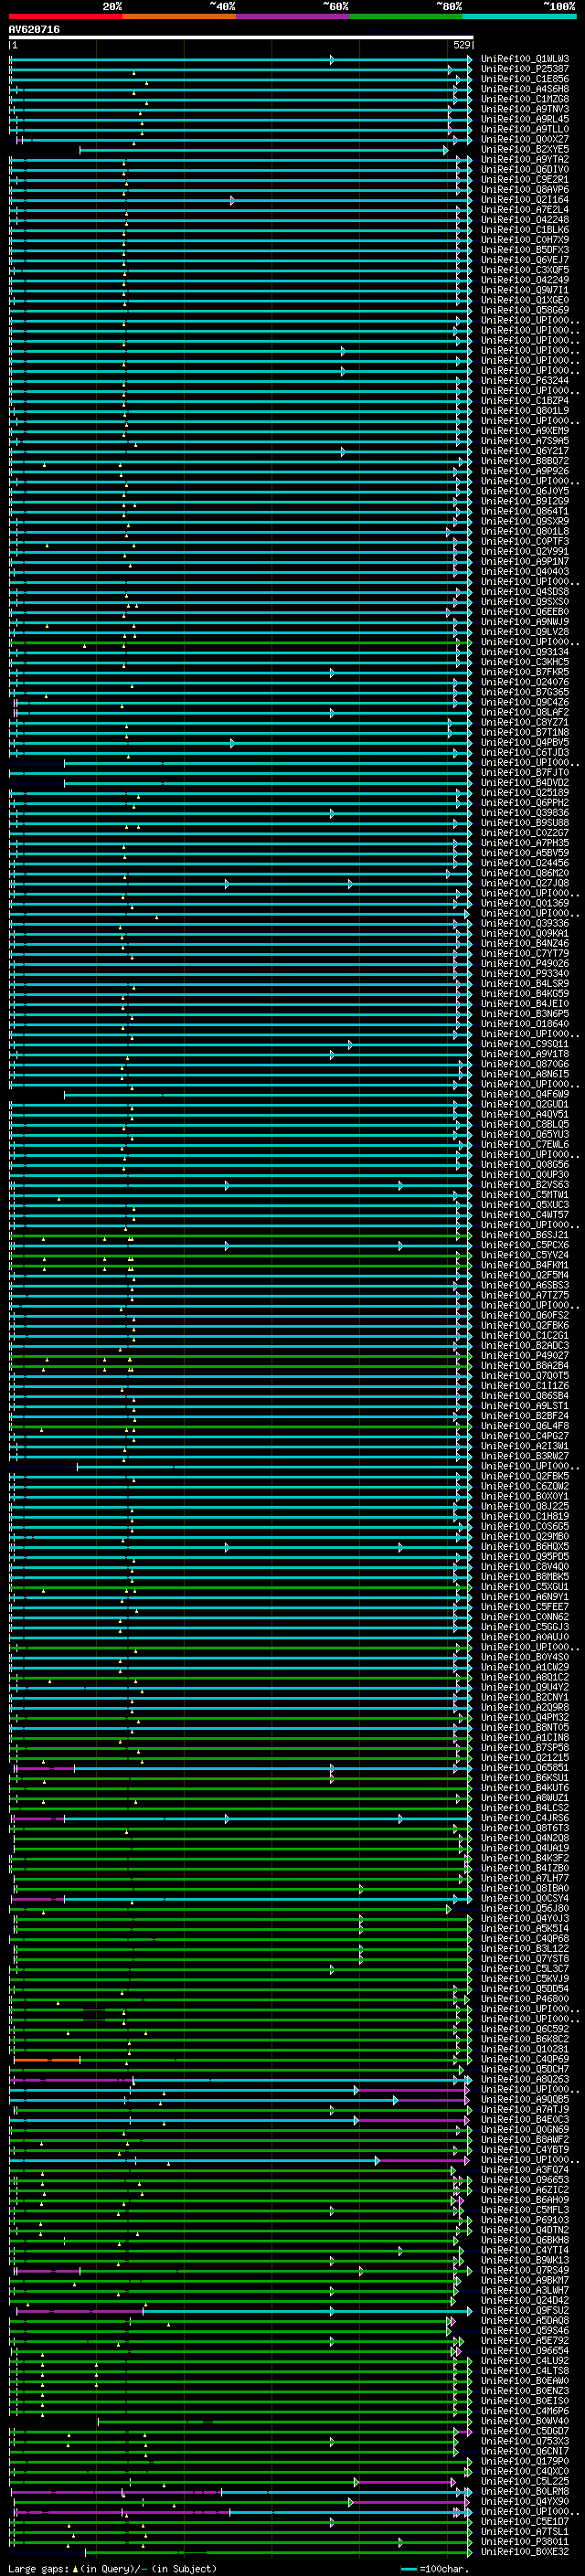Click label UniRef100_P49027
Viewport: 585px width, 2576px height.
[525, 1356]
